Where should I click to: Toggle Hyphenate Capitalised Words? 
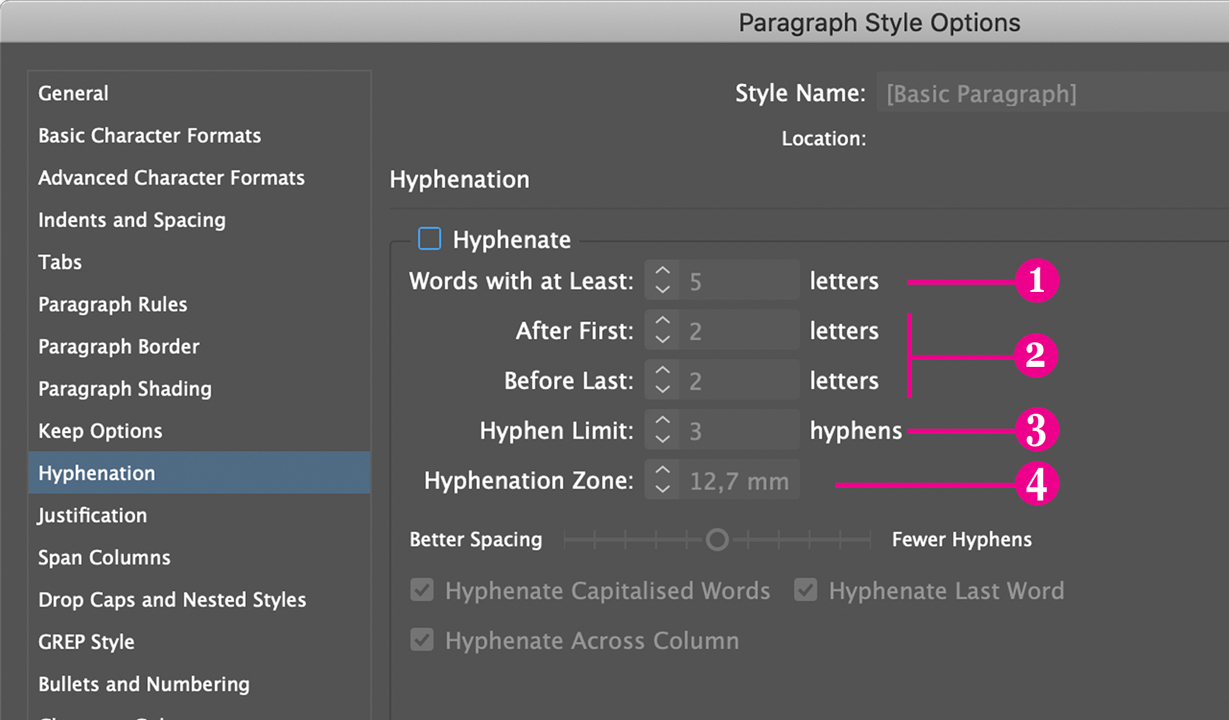pos(422,590)
